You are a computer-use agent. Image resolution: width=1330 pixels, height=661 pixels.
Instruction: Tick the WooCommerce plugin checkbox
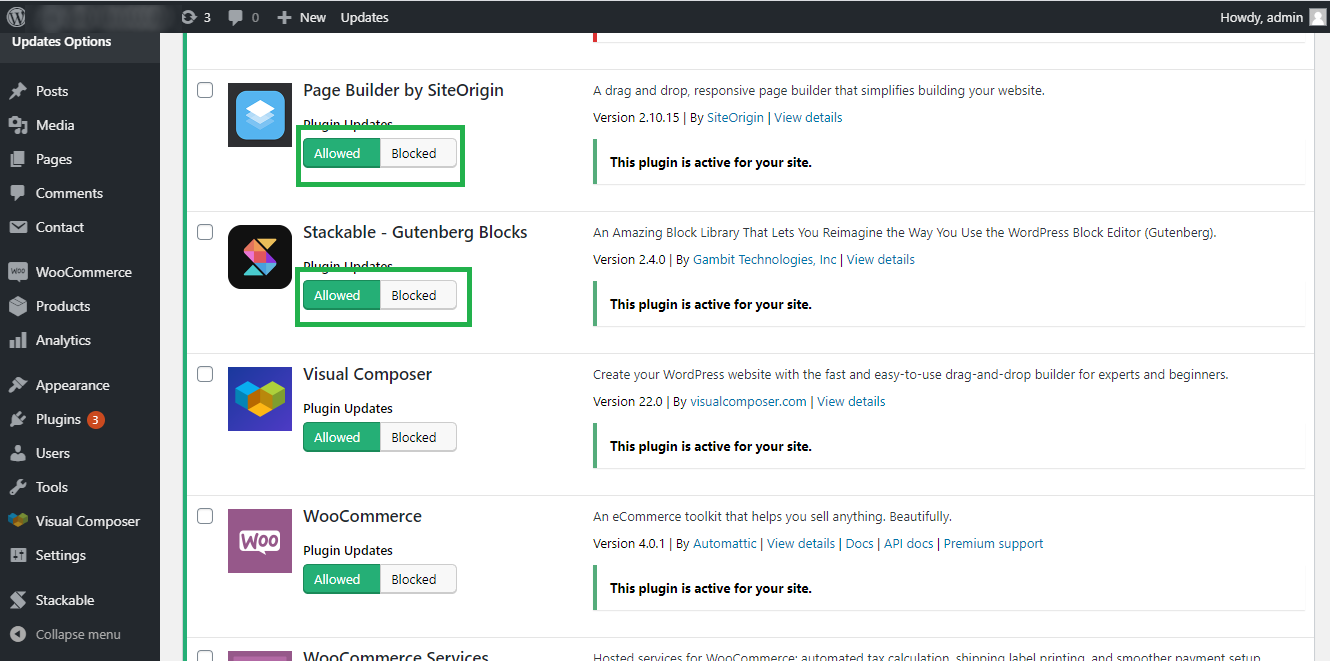pos(205,516)
